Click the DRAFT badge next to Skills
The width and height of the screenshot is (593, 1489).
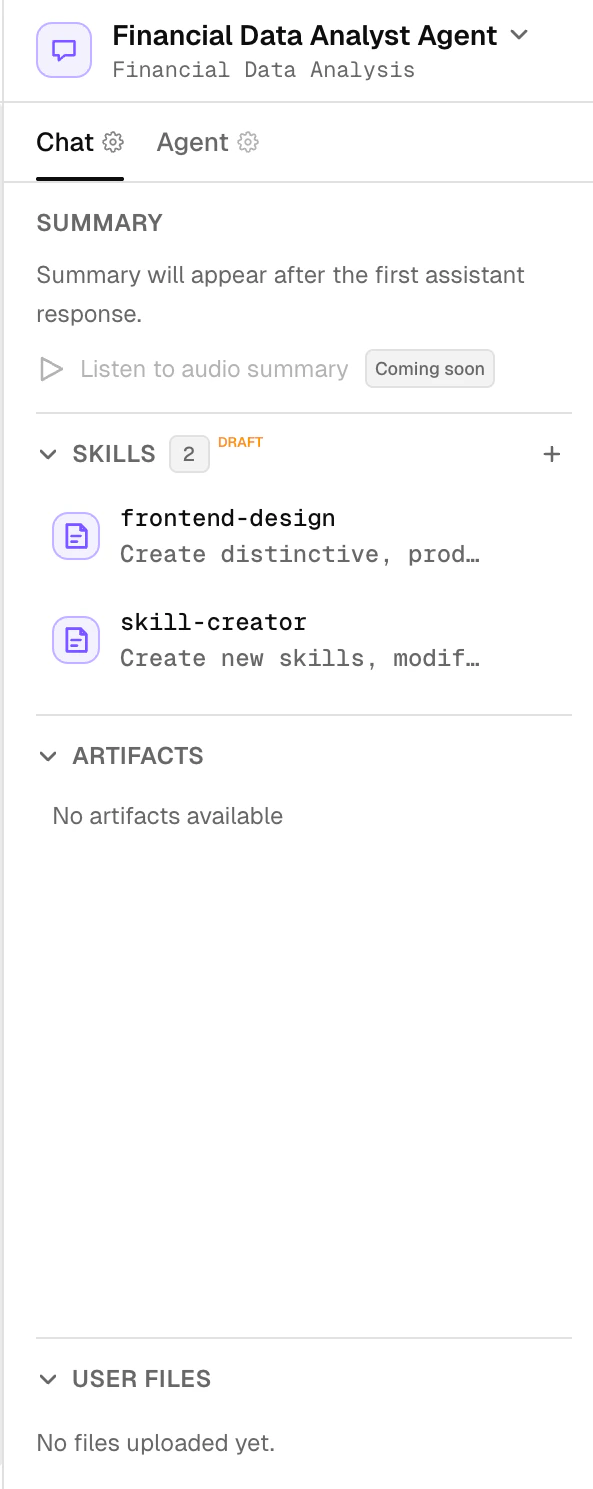click(x=240, y=442)
